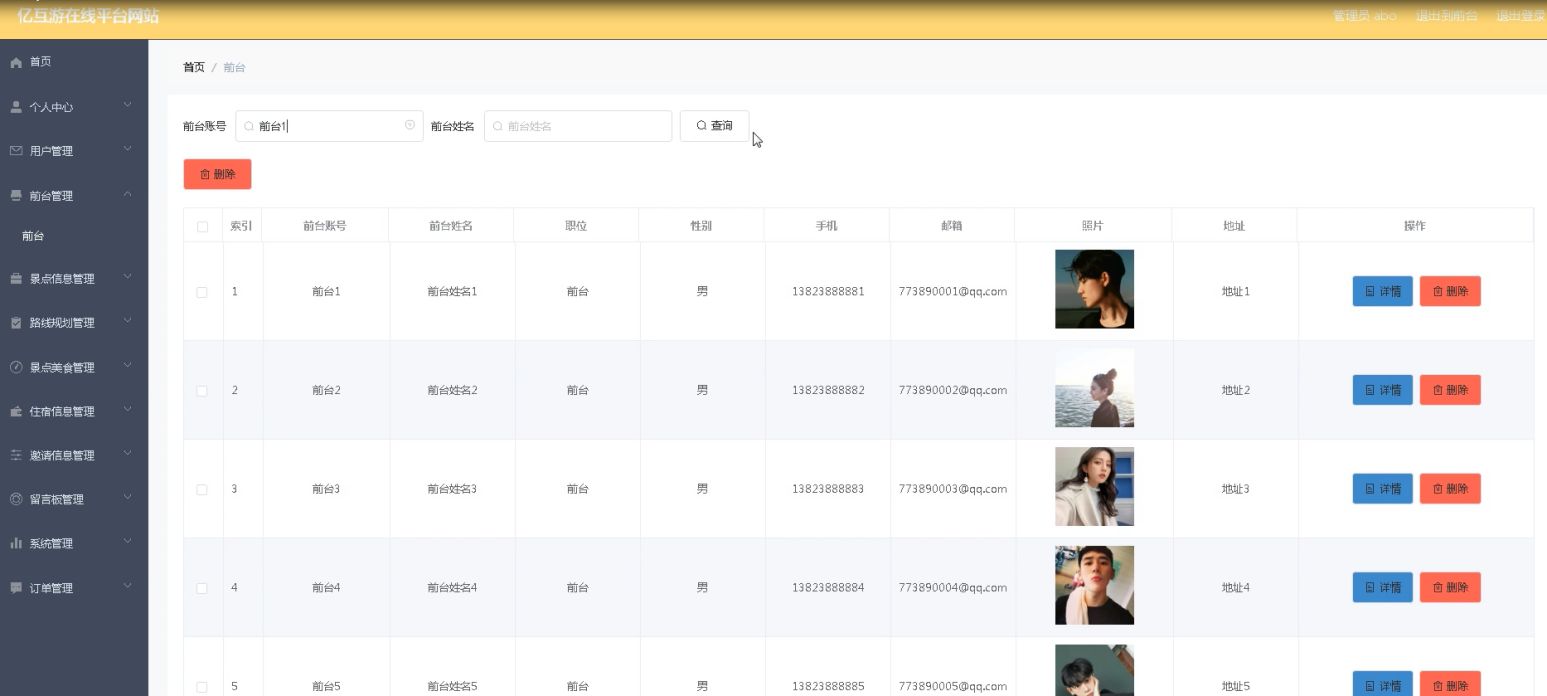Viewport: 1547px width, 696px height.
Task: Open the photo thumbnail in row 前台2
Action: coord(1094,388)
